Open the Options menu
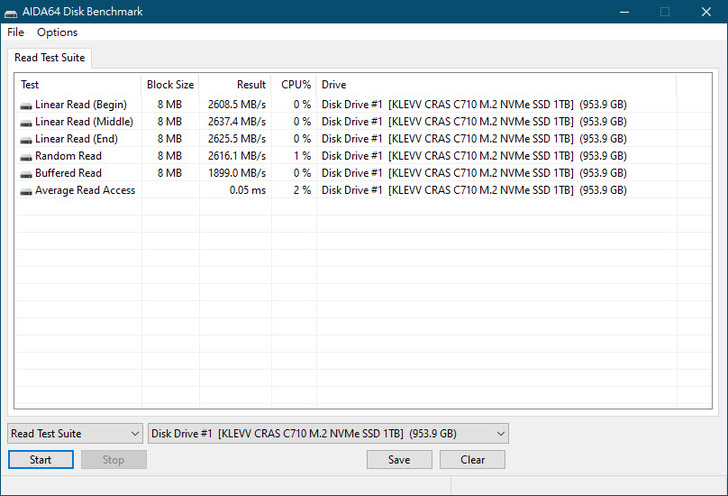Image resolution: width=728 pixels, height=496 pixels. click(57, 33)
